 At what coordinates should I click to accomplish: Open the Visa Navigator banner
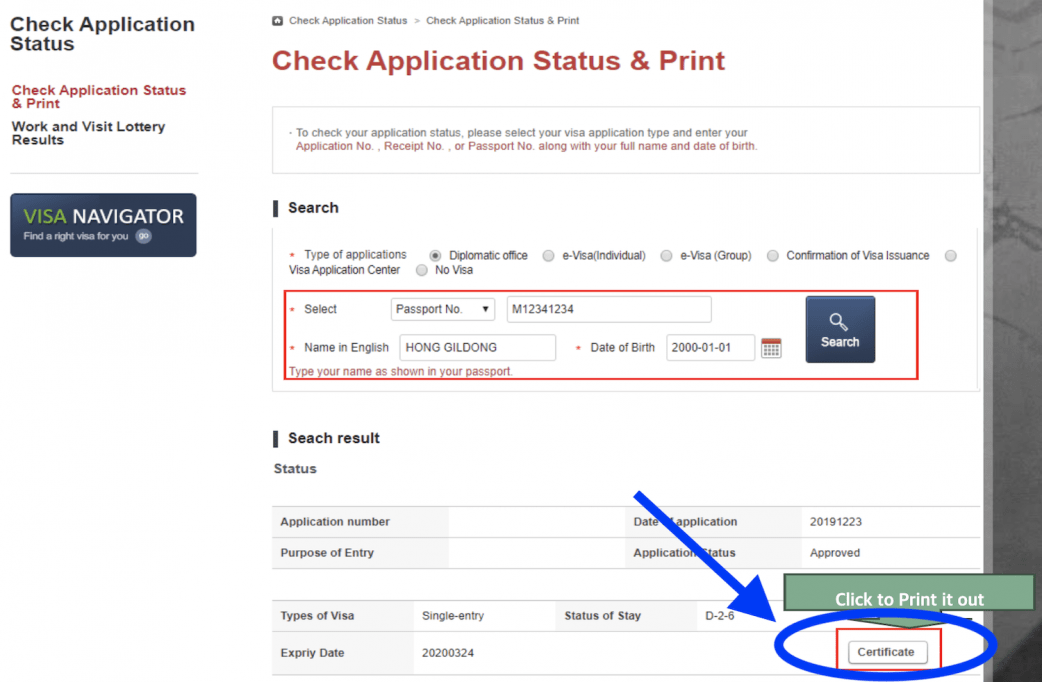(103, 225)
